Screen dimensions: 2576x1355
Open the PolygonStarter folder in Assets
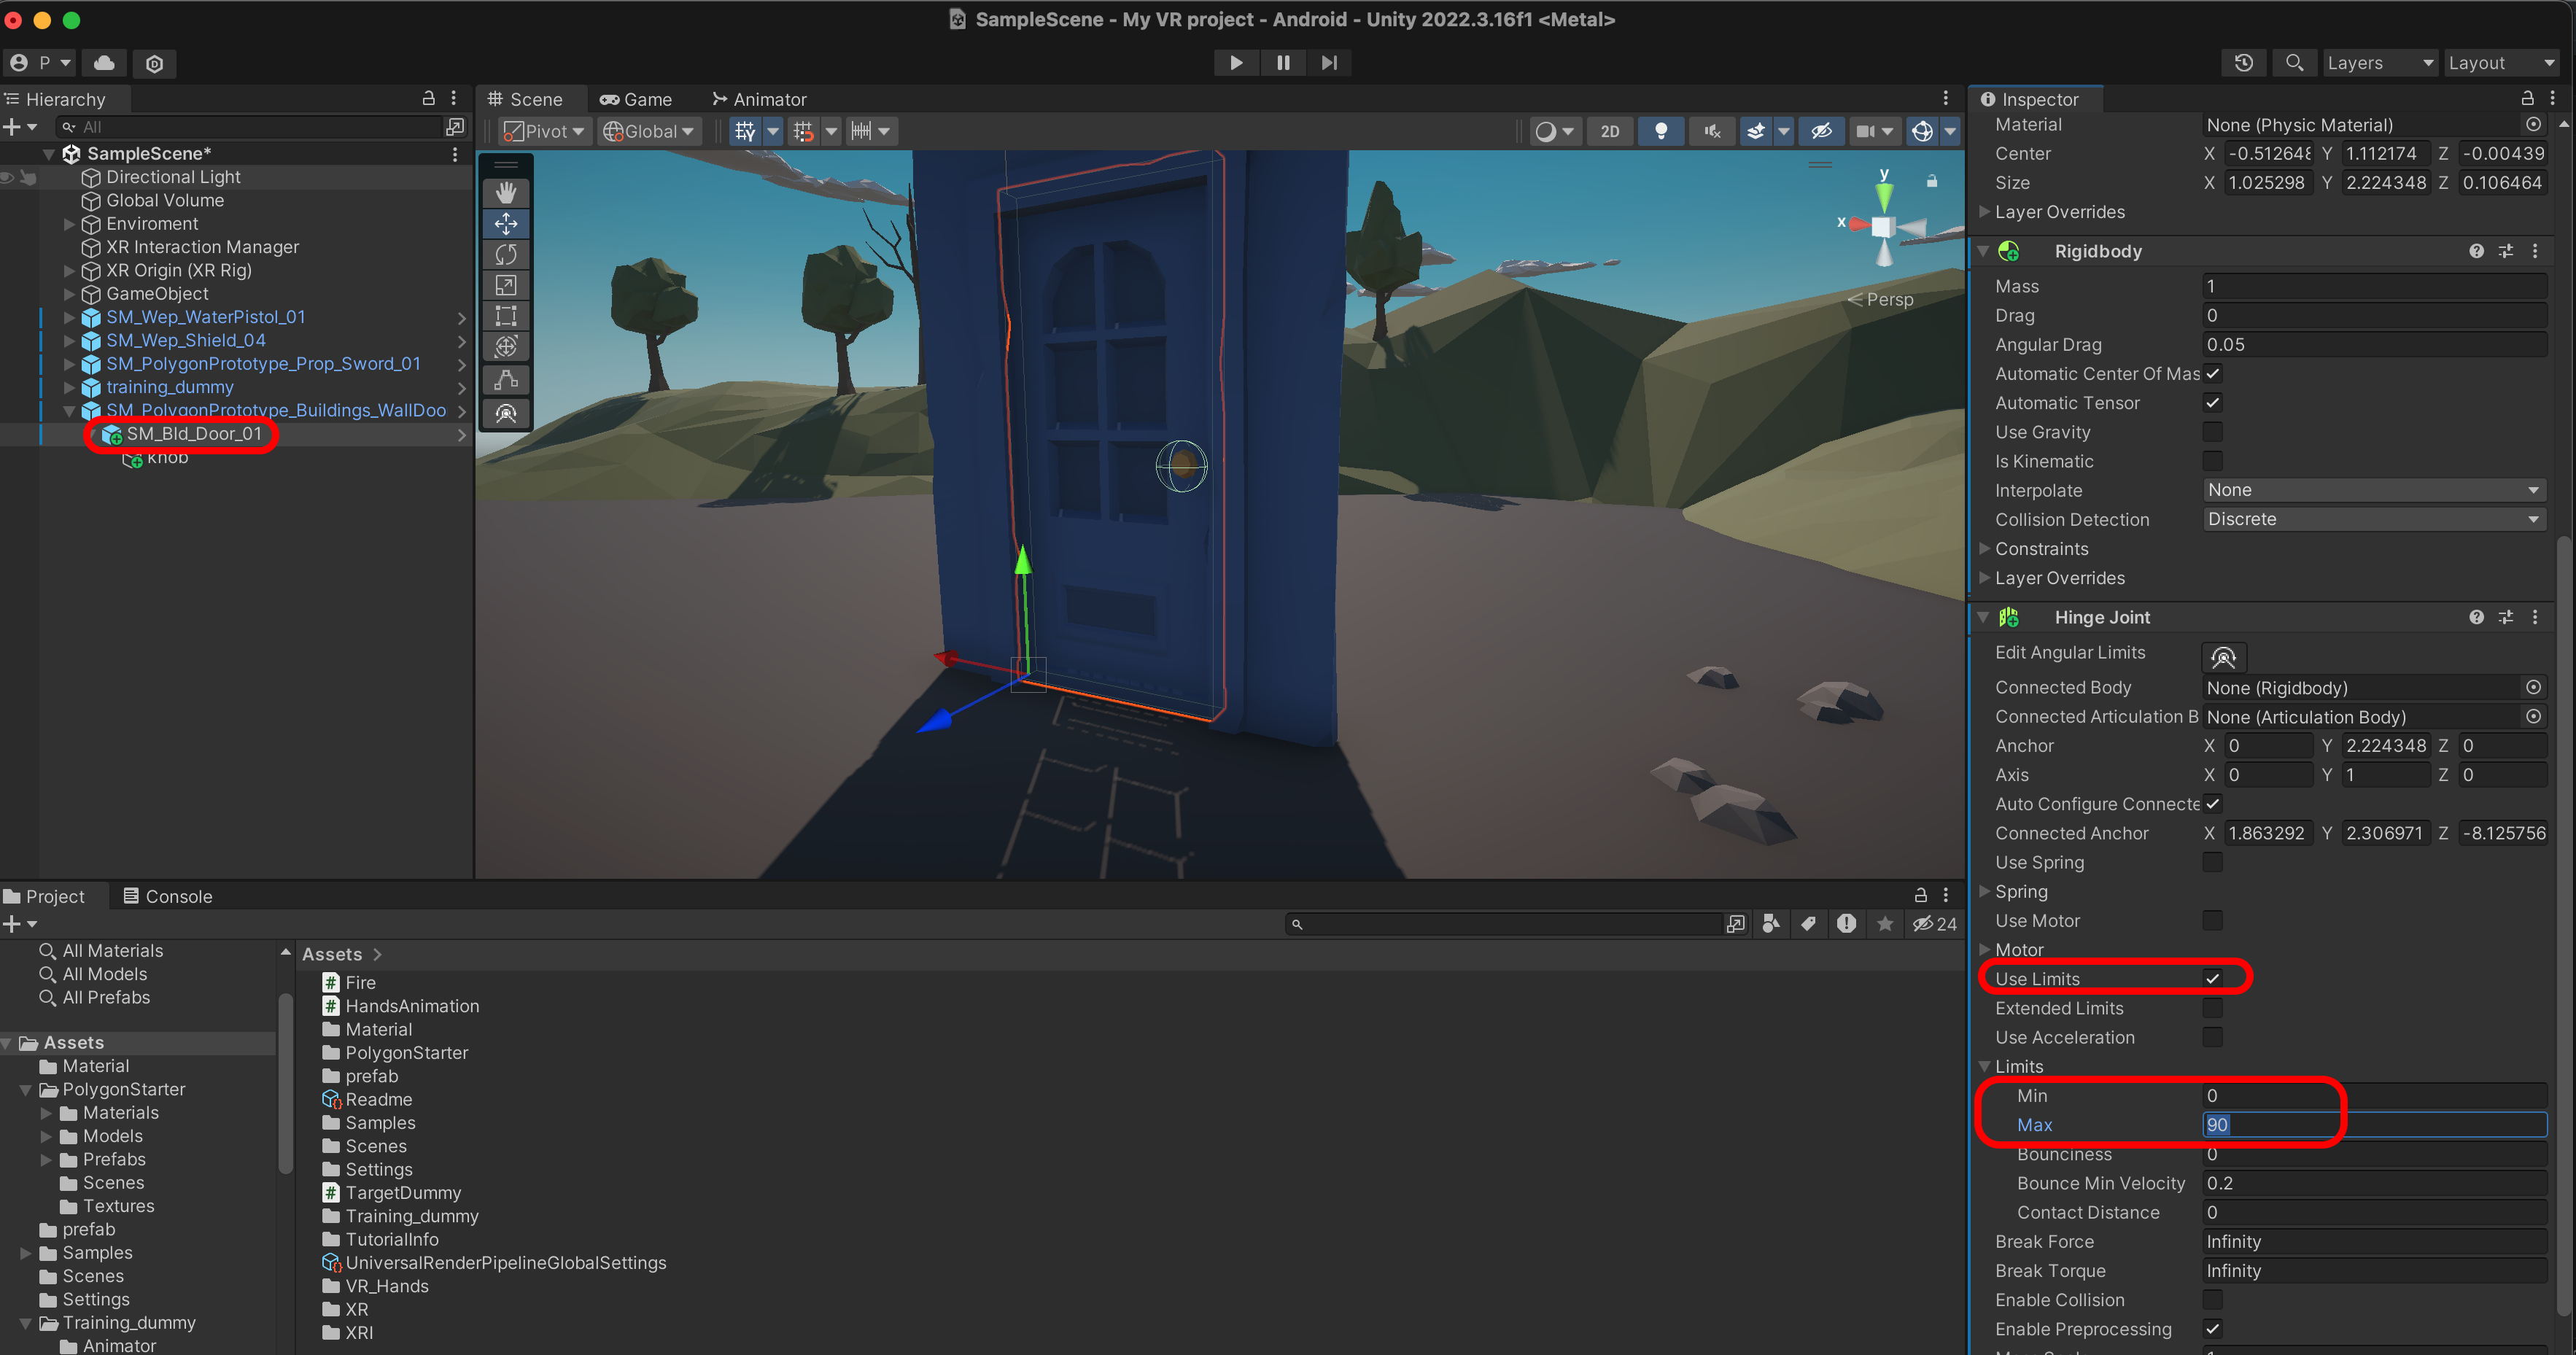[406, 1052]
